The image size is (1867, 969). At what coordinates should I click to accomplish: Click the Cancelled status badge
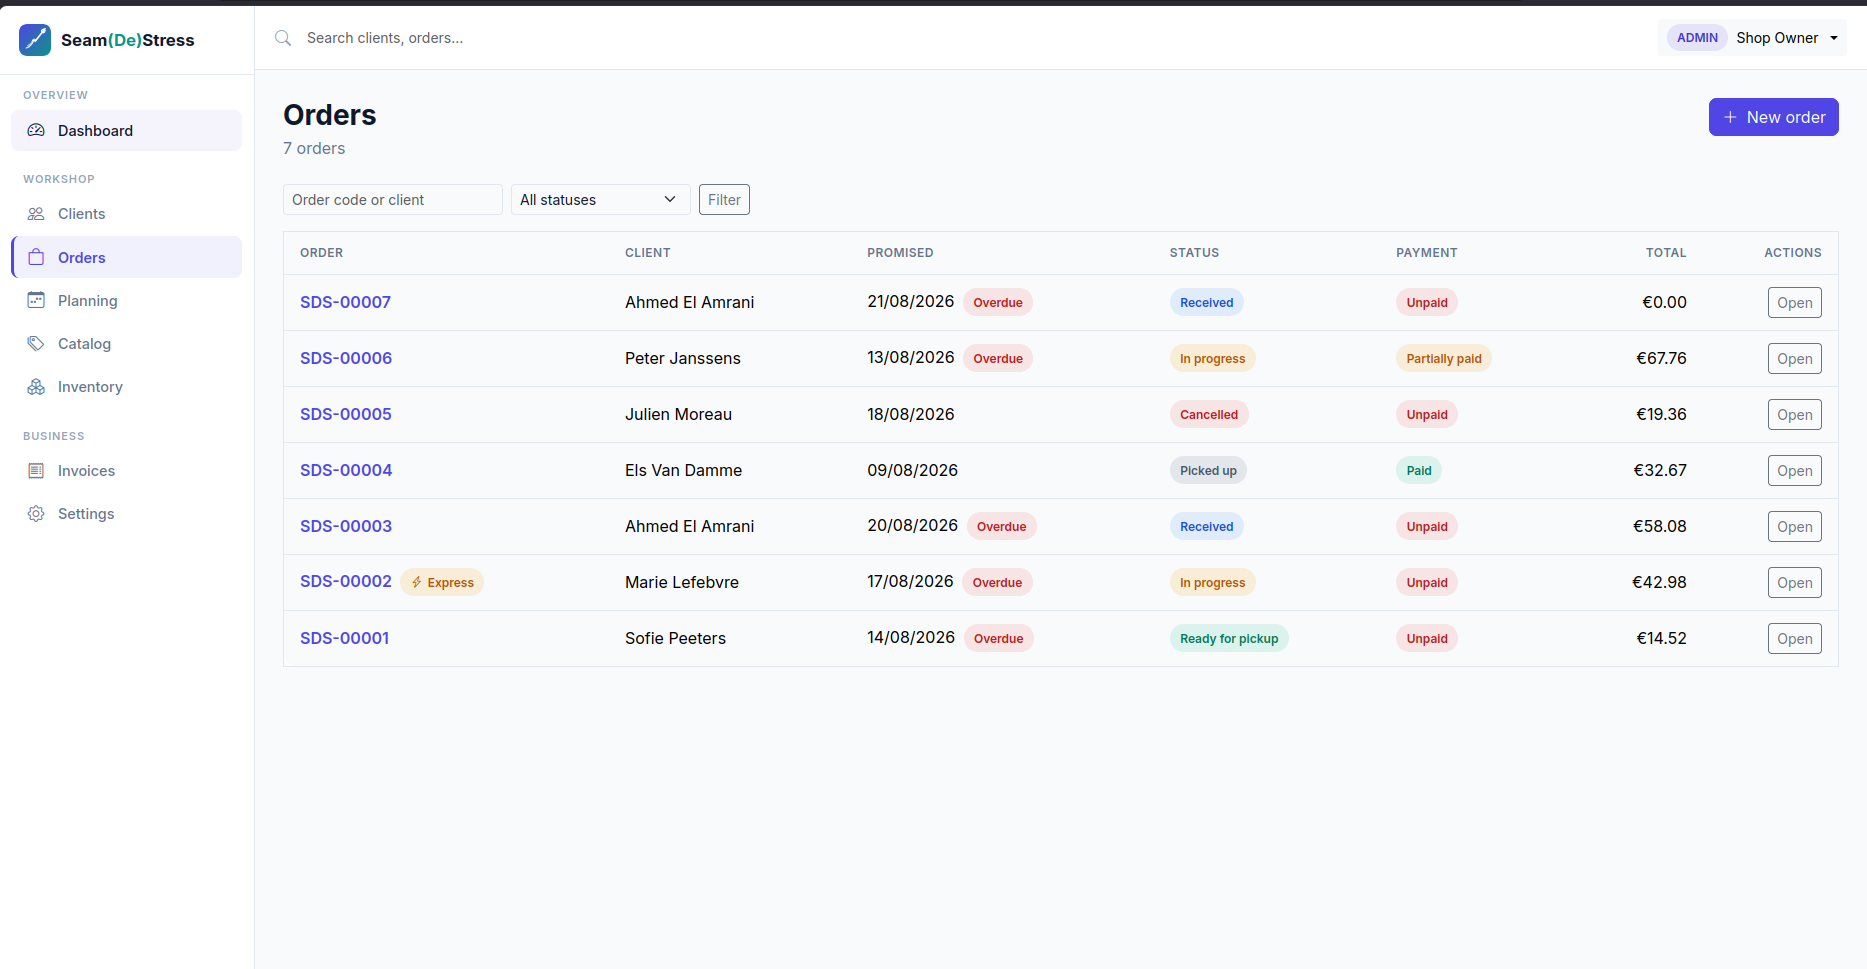pyautogui.click(x=1209, y=414)
